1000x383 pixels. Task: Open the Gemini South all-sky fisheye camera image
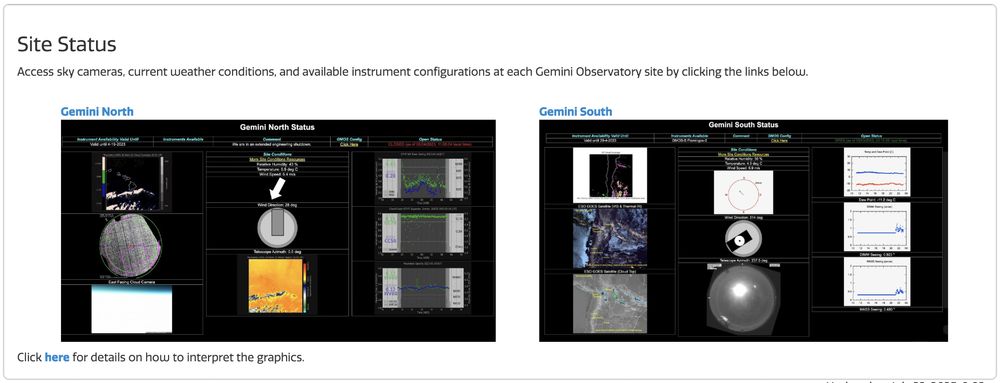pyautogui.click(x=743, y=300)
